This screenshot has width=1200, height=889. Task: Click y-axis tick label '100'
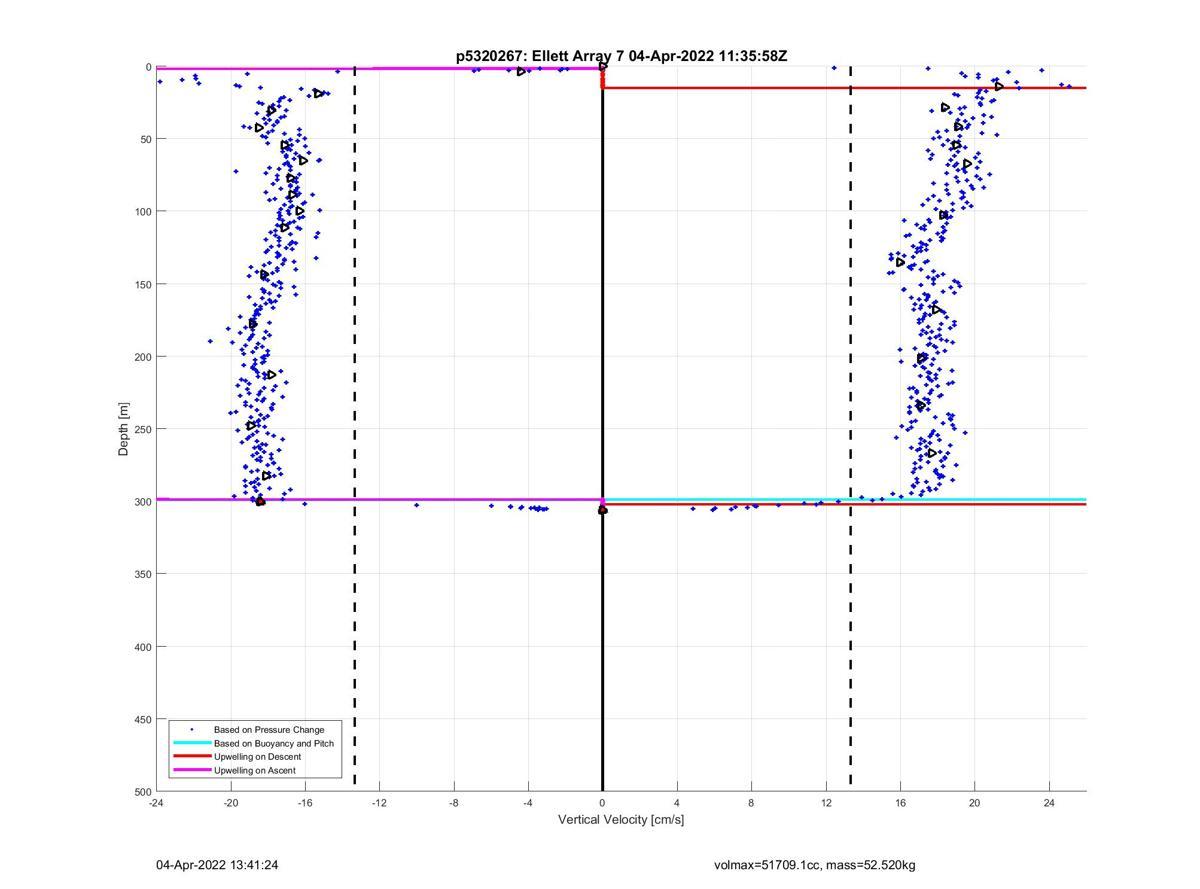tap(142, 212)
